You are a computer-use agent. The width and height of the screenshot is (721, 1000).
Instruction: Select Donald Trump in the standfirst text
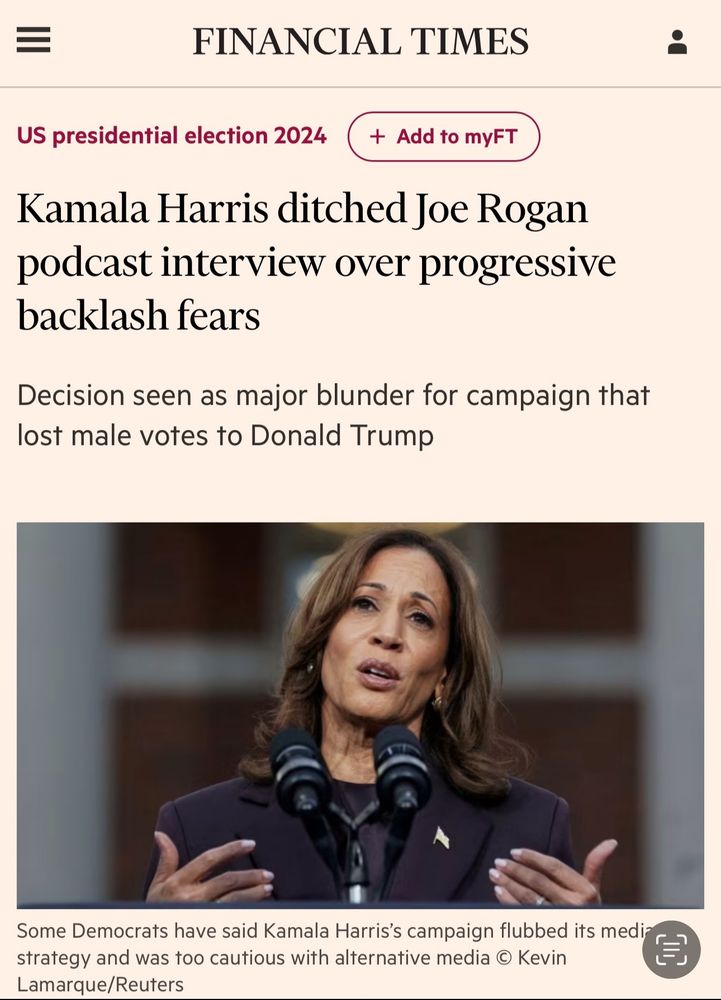click(342, 436)
